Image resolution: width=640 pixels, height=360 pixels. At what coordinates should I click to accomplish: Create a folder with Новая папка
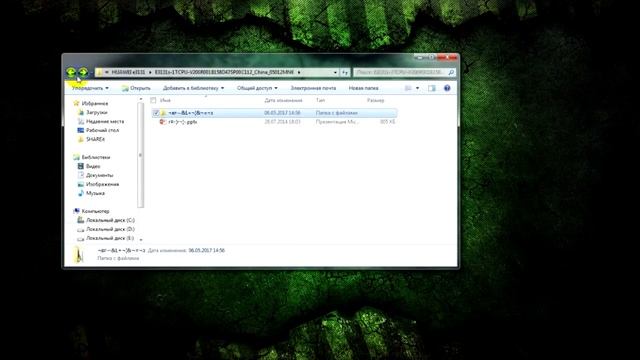pos(363,88)
